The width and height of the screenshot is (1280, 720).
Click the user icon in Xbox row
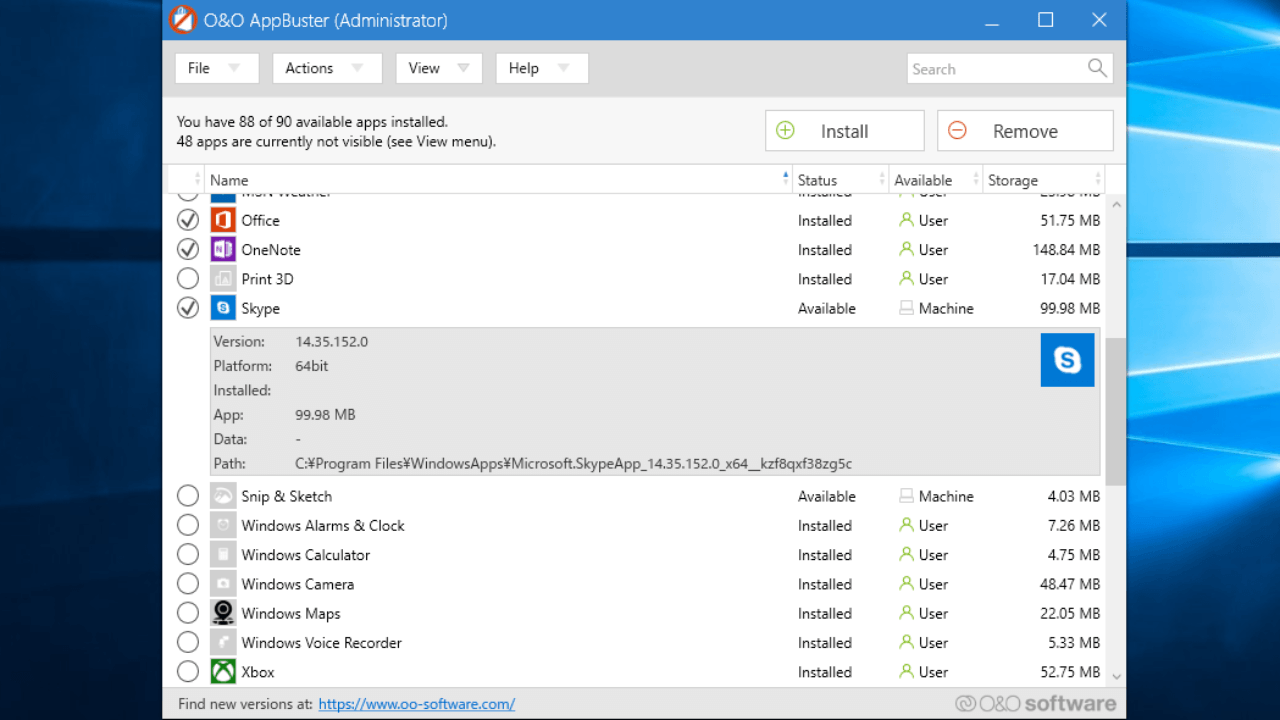coord(906,672)
